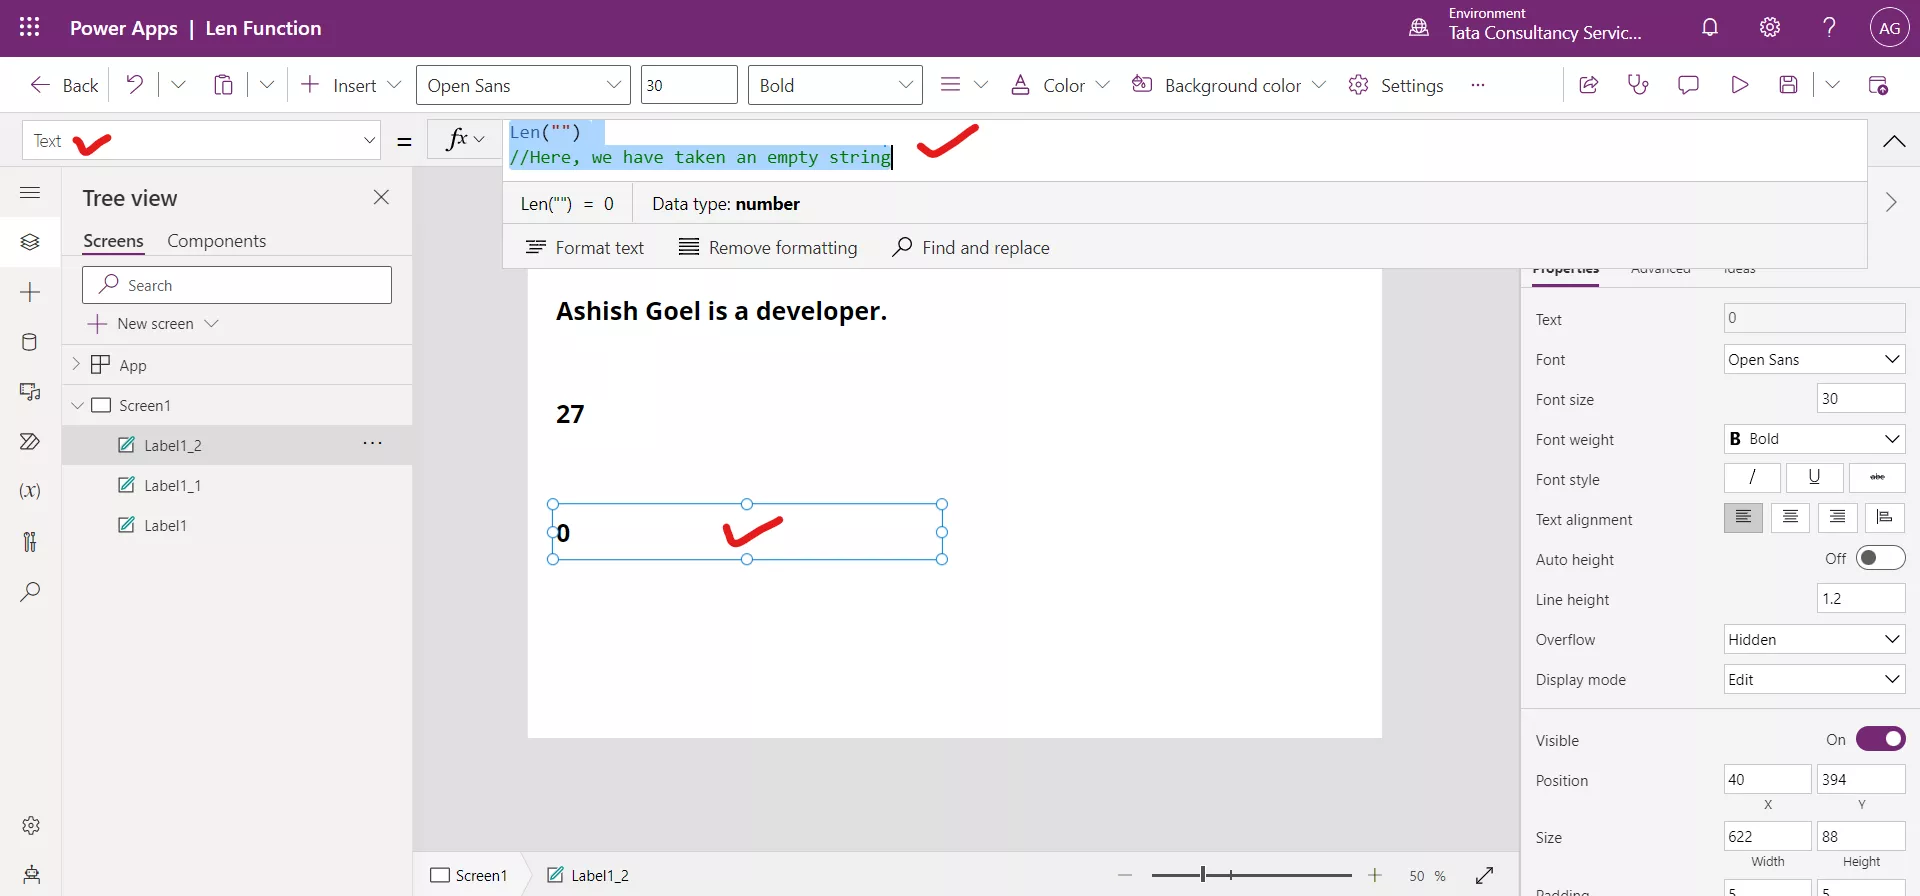Open the Open Sans font dropdown in toolbar
The width and height of the screenshot is (1920, 896).
523,85
